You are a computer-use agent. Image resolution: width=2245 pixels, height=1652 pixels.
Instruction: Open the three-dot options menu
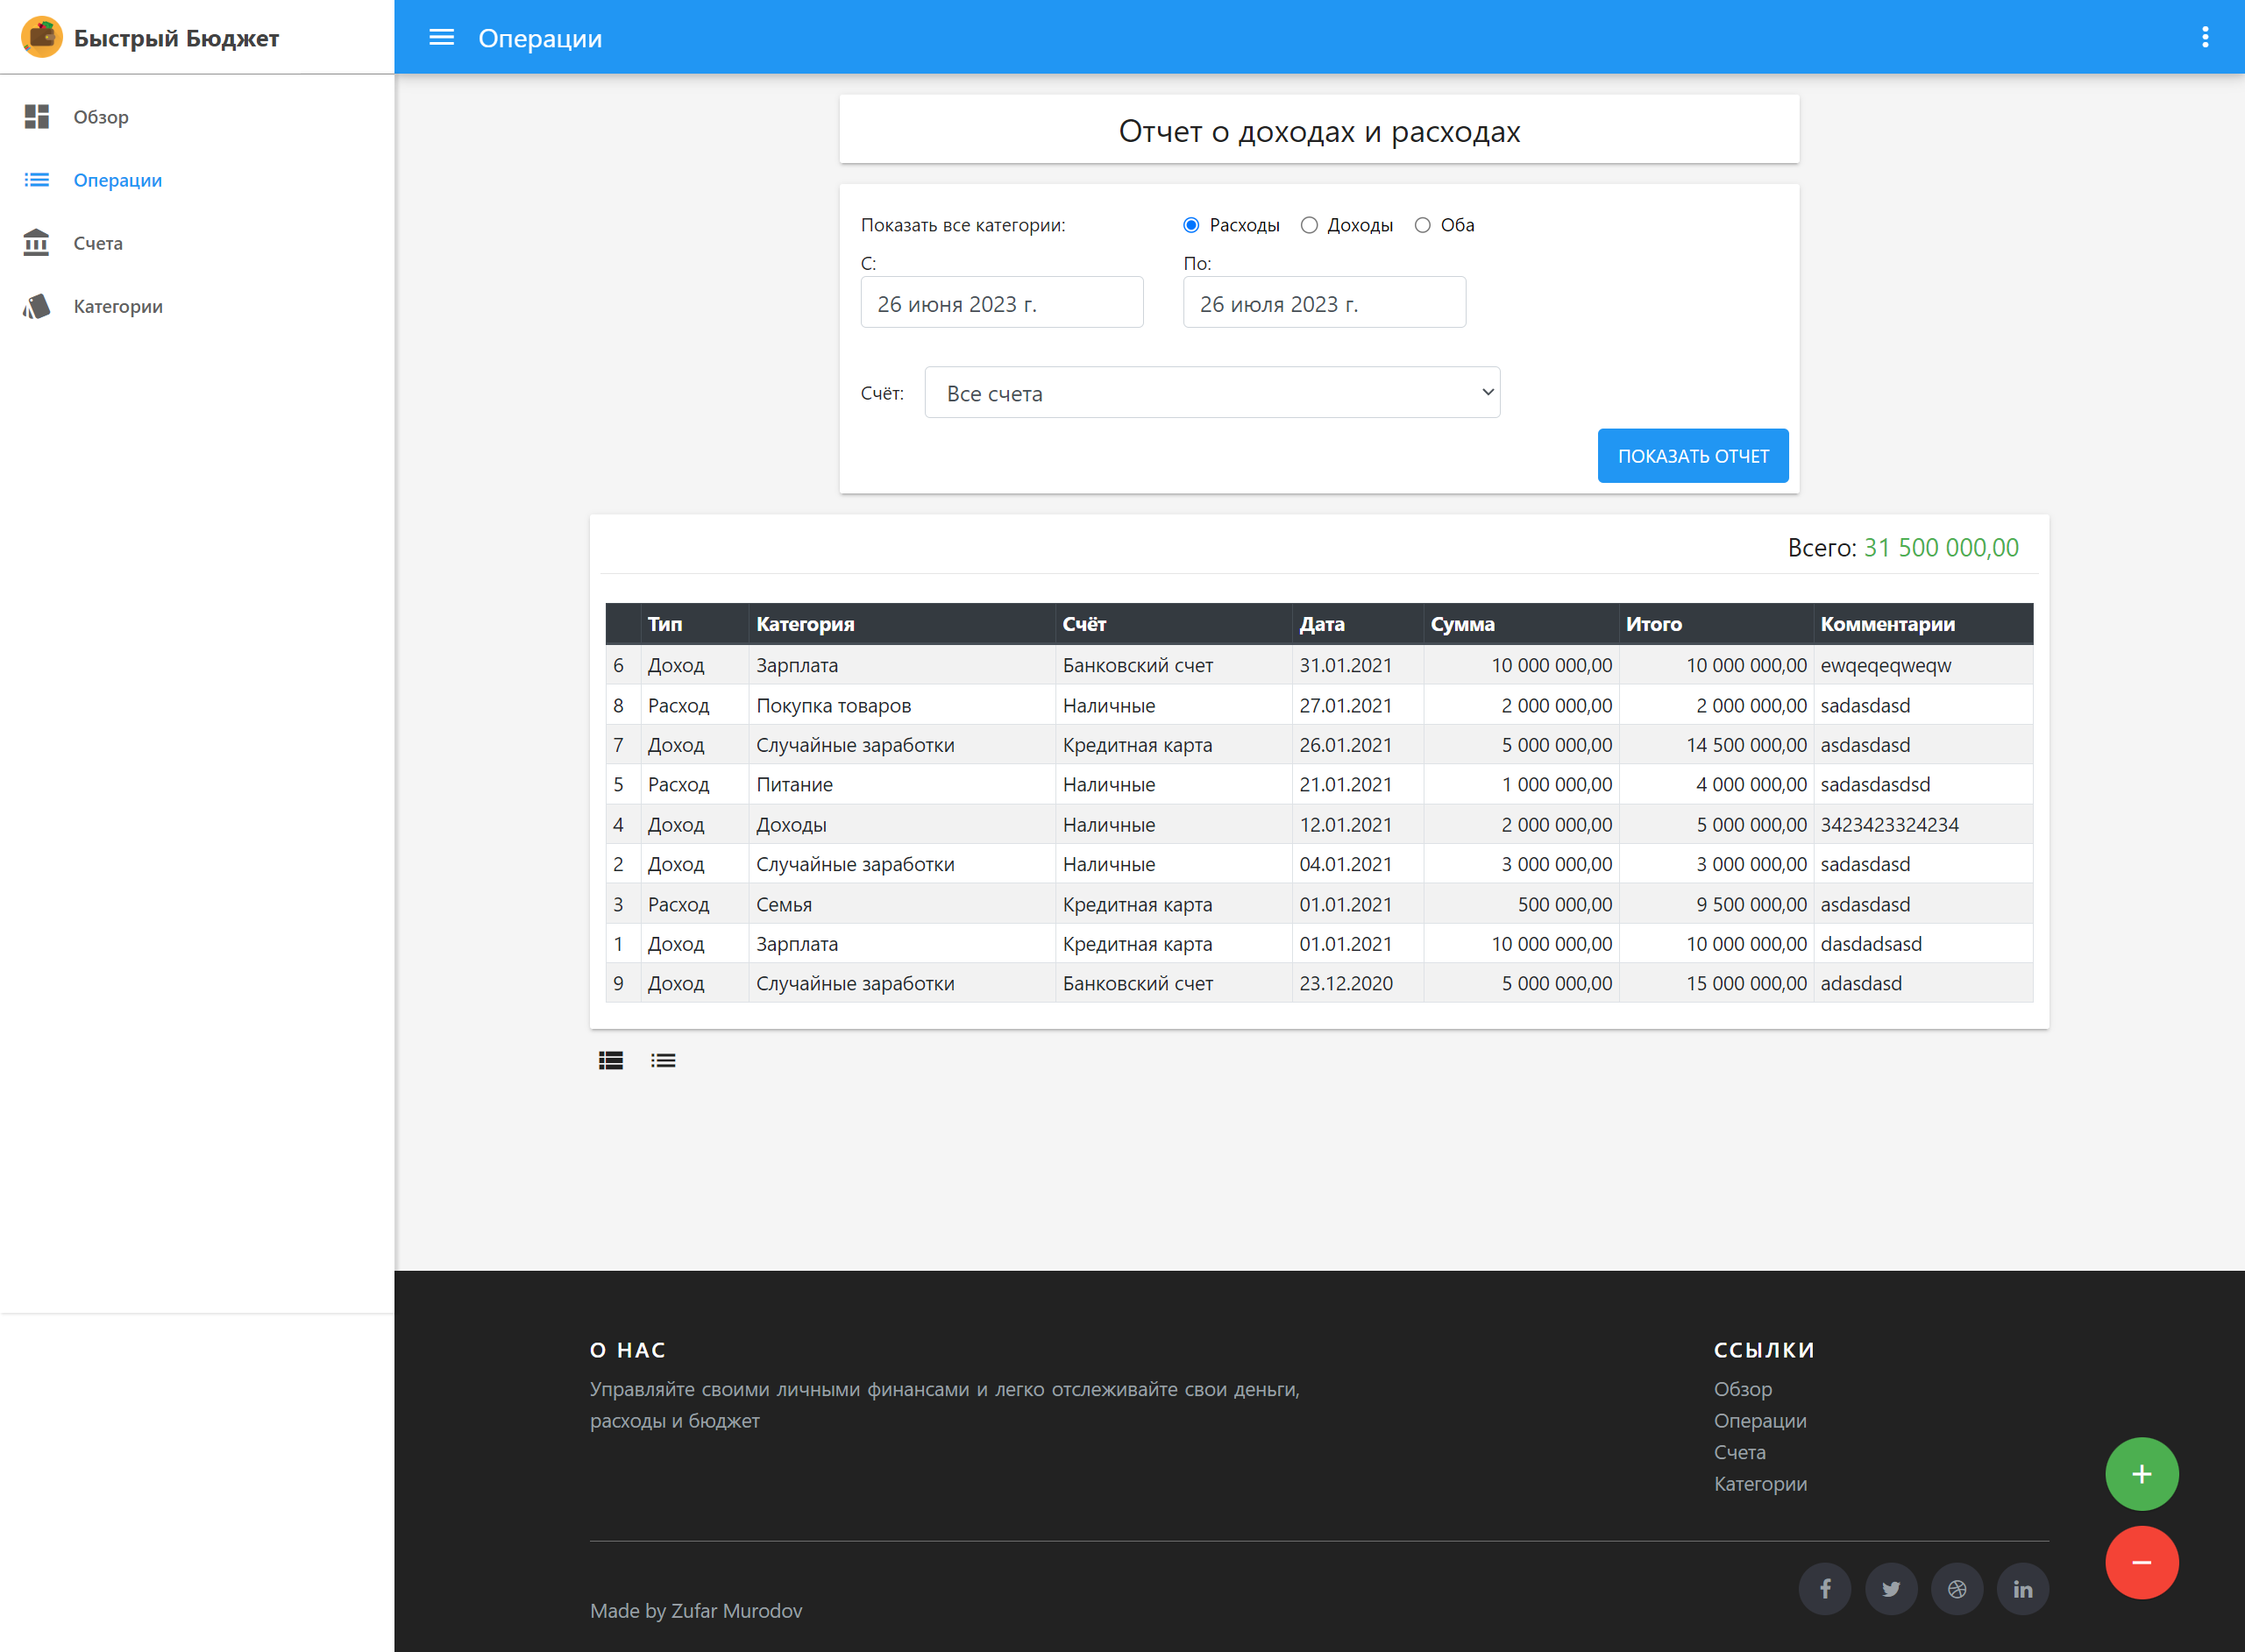(x=2204, y=38)
